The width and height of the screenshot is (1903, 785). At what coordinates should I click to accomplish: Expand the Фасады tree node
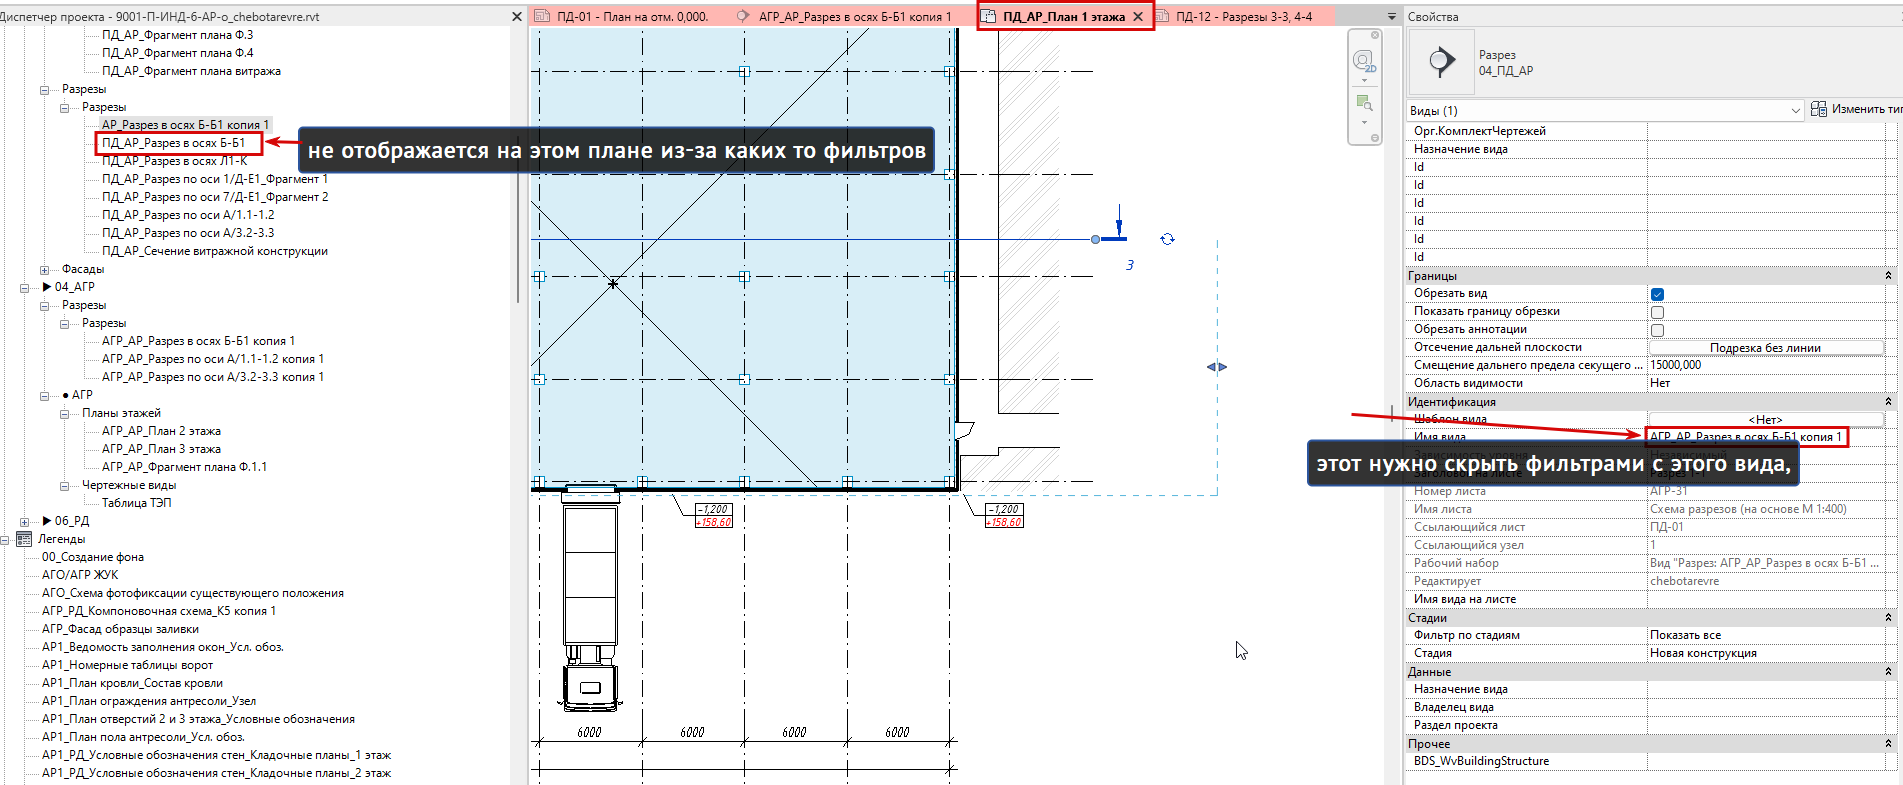point(45,269)
